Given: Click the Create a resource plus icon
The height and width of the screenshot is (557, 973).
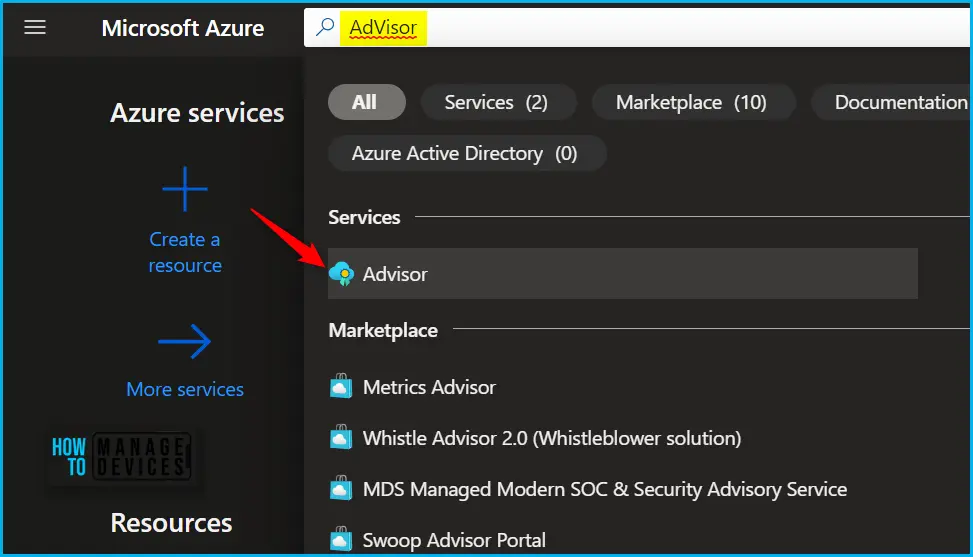Looking at the screenshot, I should point(185,189).
